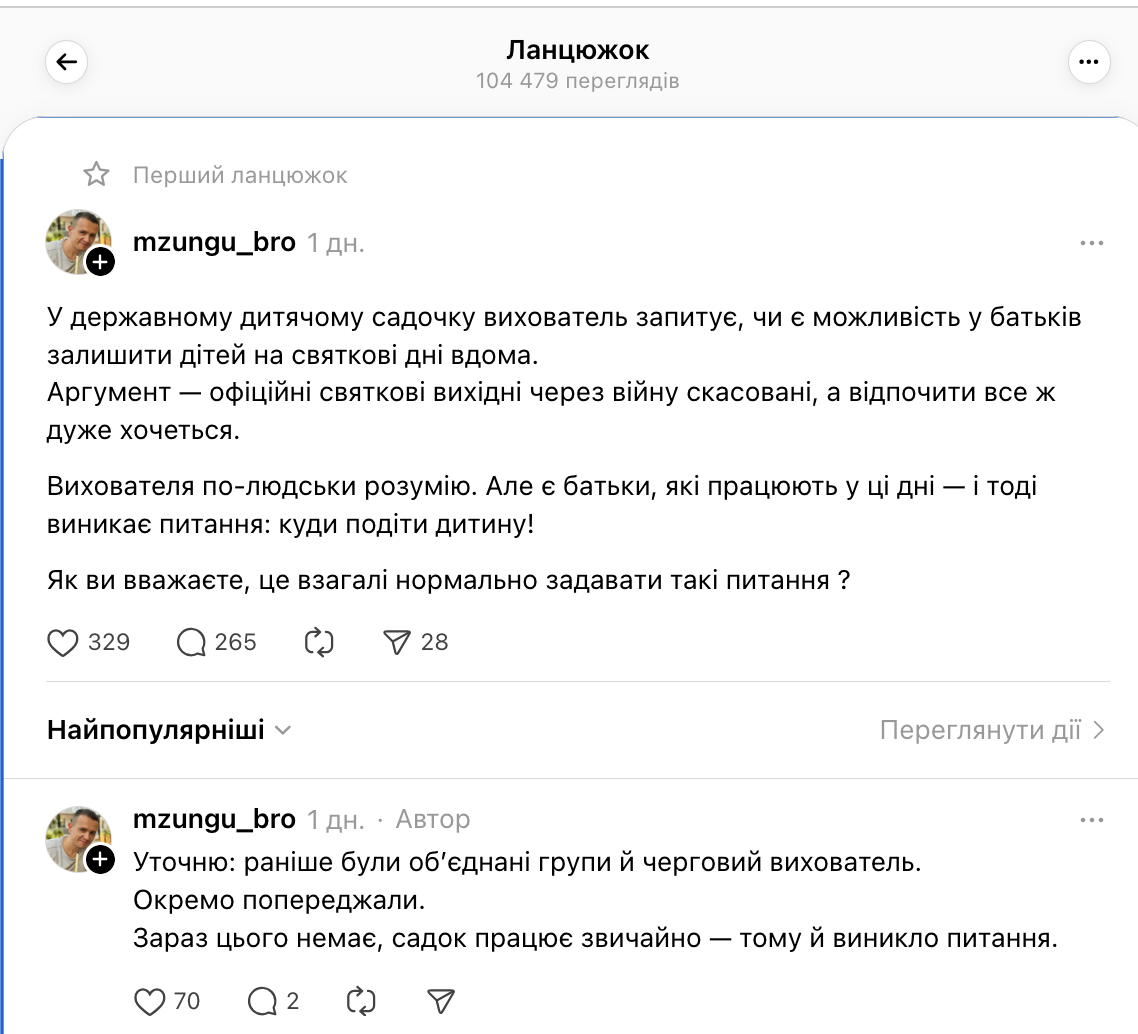The image size is (1138, 1034).
Task: Share the author's comment
Action: 441,1000
